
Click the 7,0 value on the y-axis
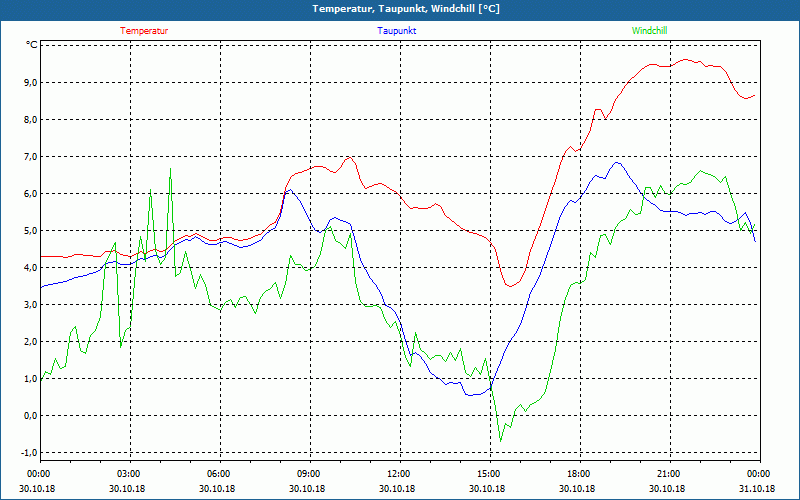tap(31, 157)
